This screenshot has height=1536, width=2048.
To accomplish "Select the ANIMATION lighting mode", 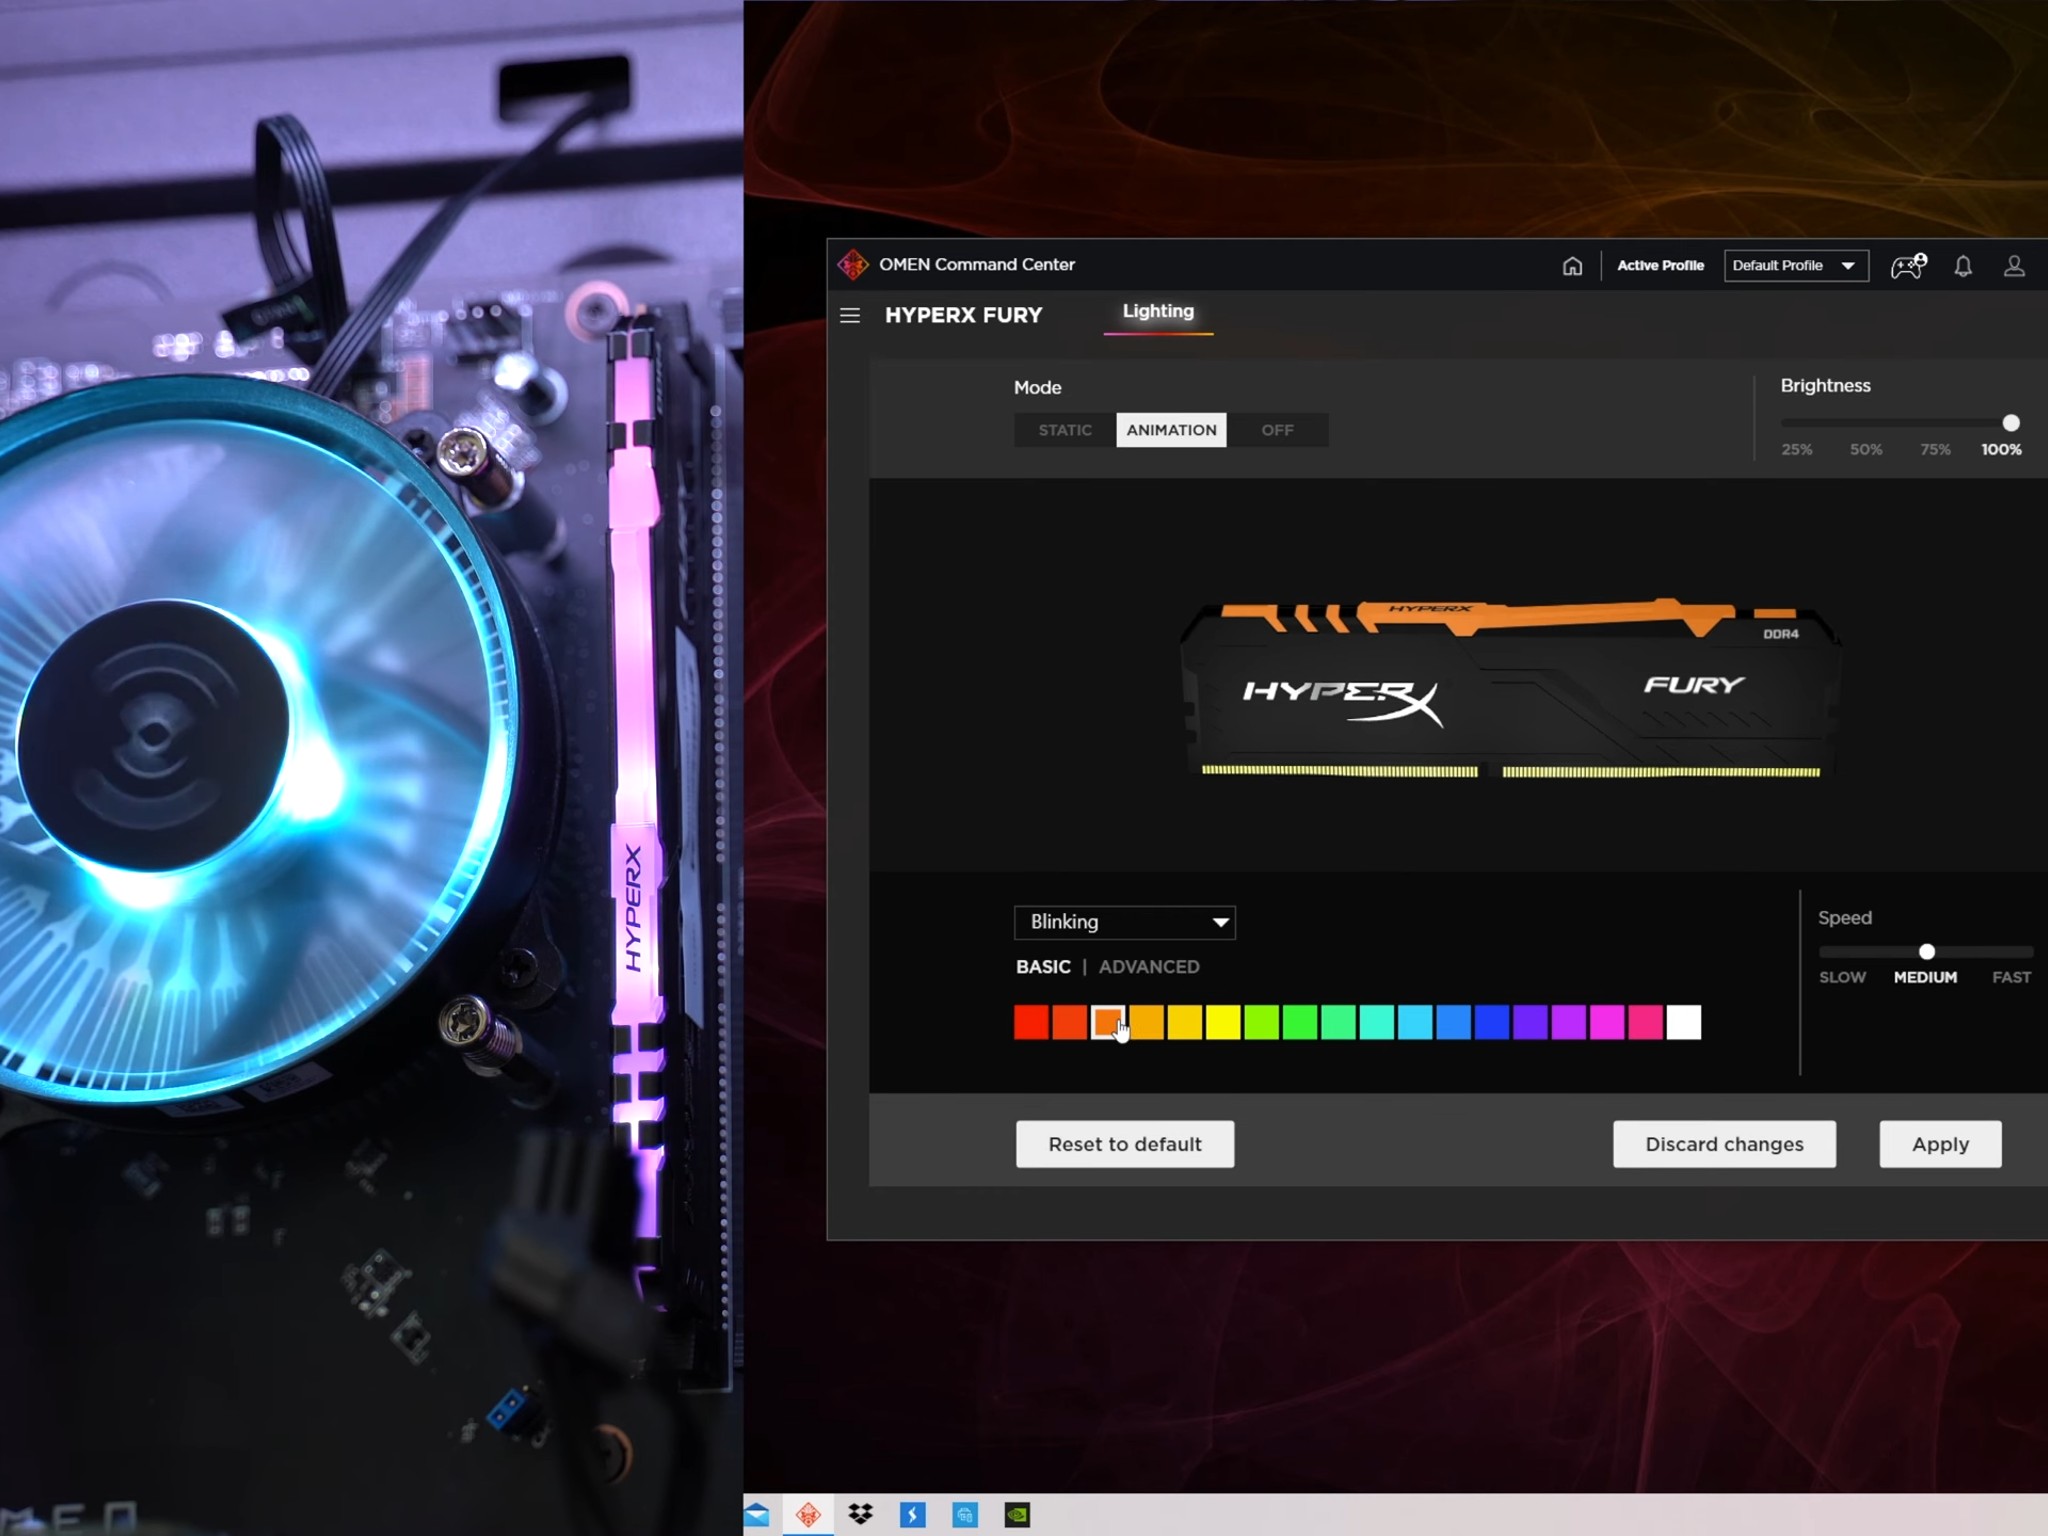I will coord(1170,429).
